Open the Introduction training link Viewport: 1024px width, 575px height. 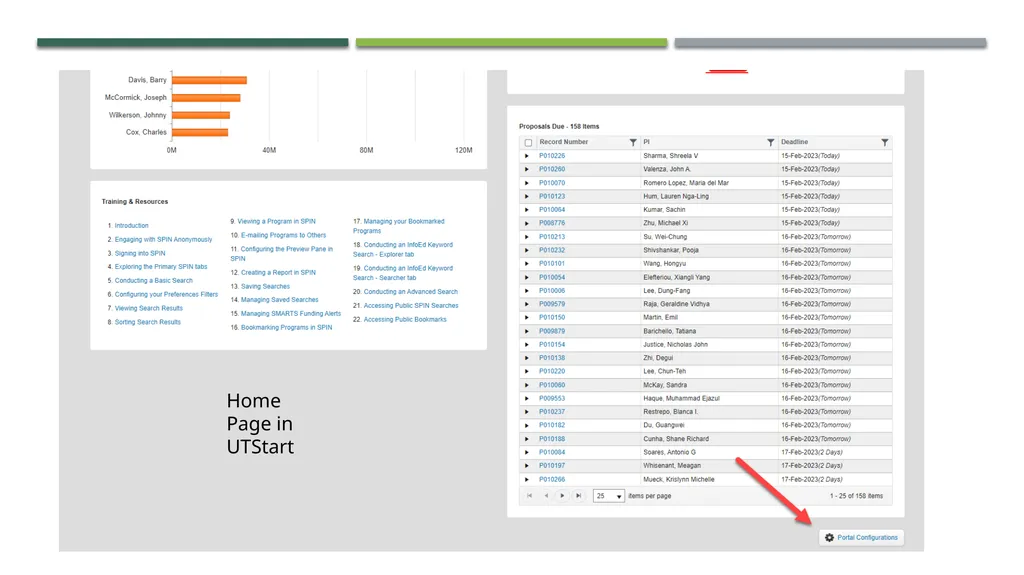131,225
